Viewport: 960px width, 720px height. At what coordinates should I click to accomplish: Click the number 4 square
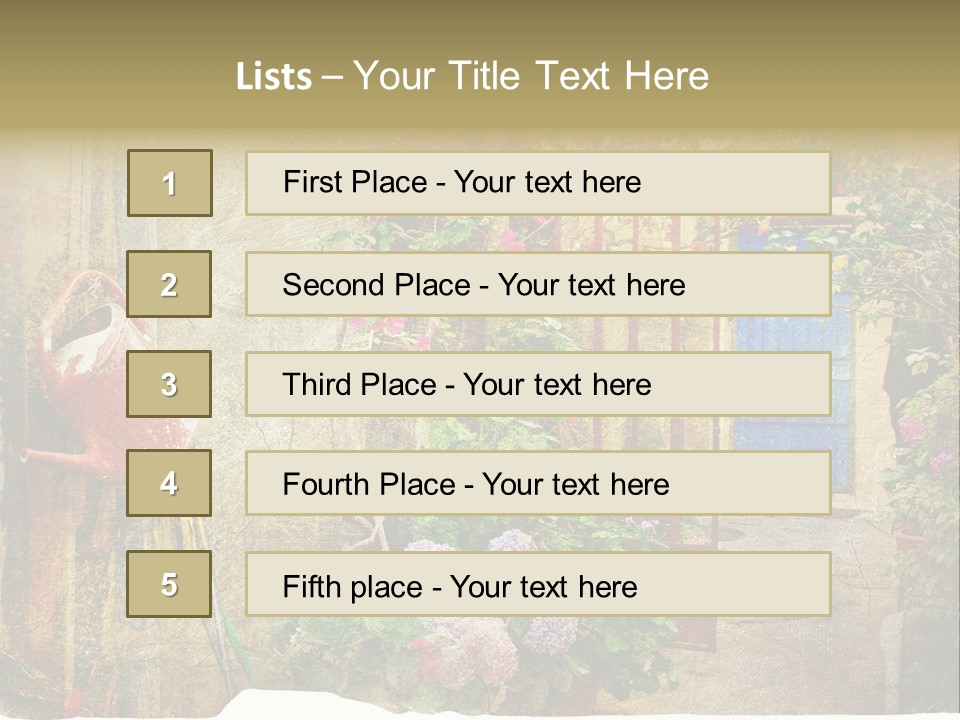click(169, 483)
